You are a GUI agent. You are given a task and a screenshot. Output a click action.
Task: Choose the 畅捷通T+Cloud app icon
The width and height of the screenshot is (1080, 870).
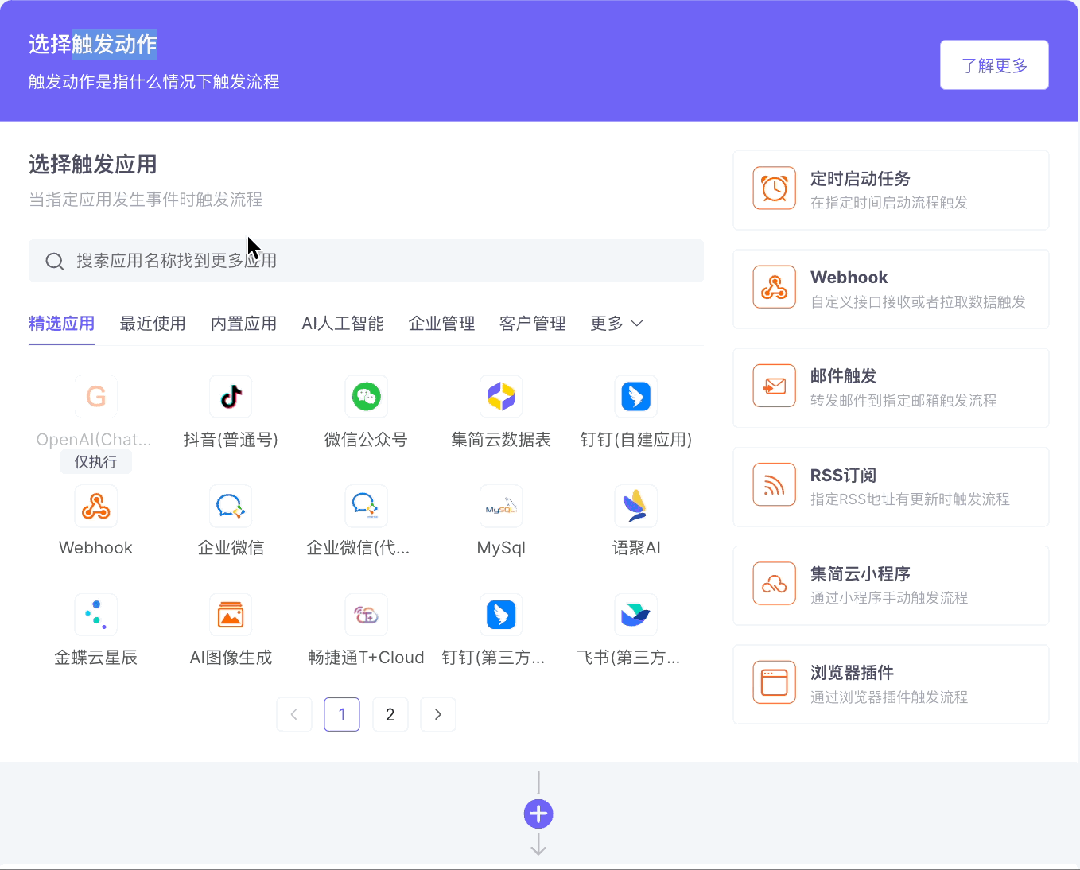tap(366, 614)
